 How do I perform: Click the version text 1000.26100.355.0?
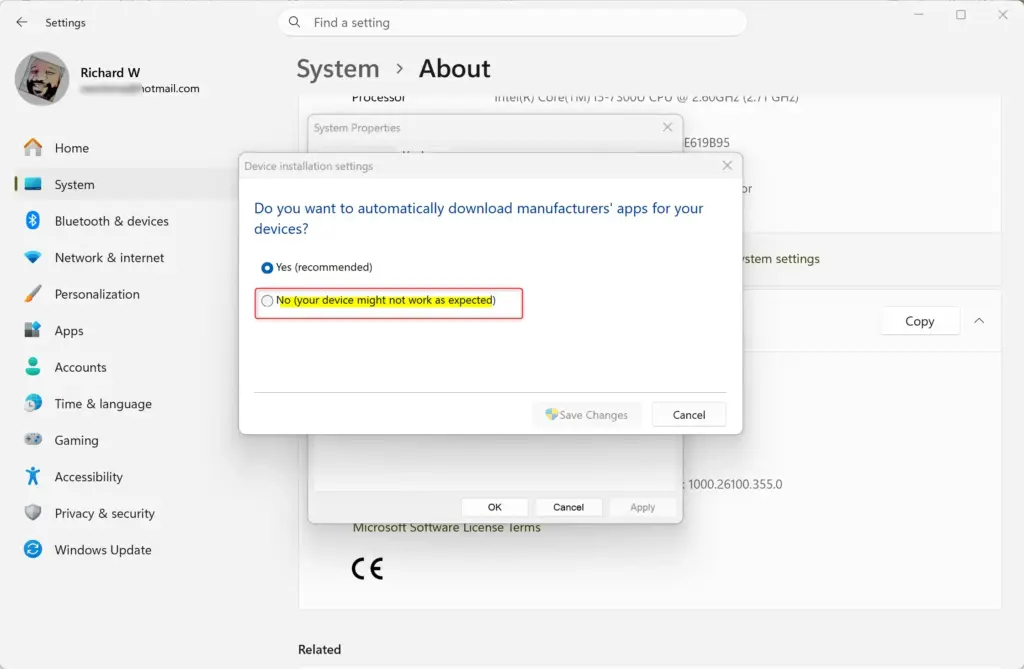point(735,484)
